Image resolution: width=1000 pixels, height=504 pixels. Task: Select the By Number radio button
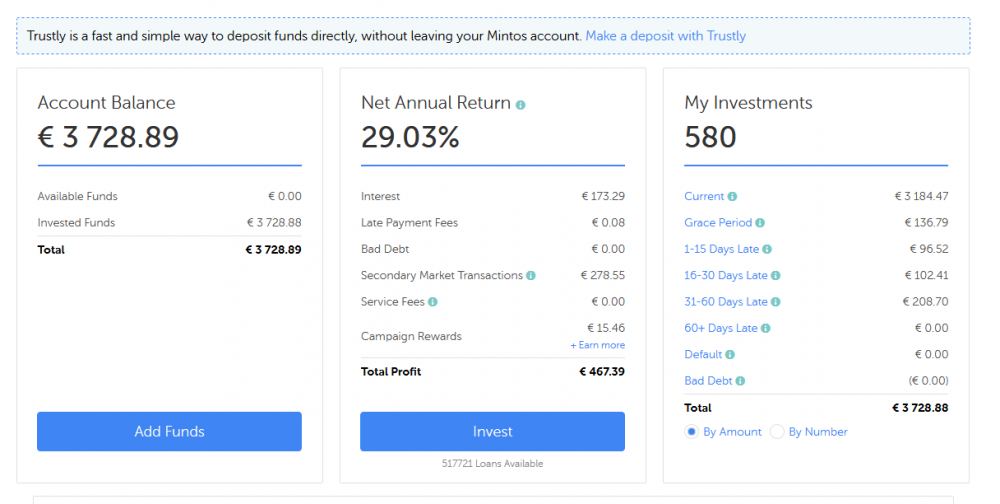pos(777,432)
